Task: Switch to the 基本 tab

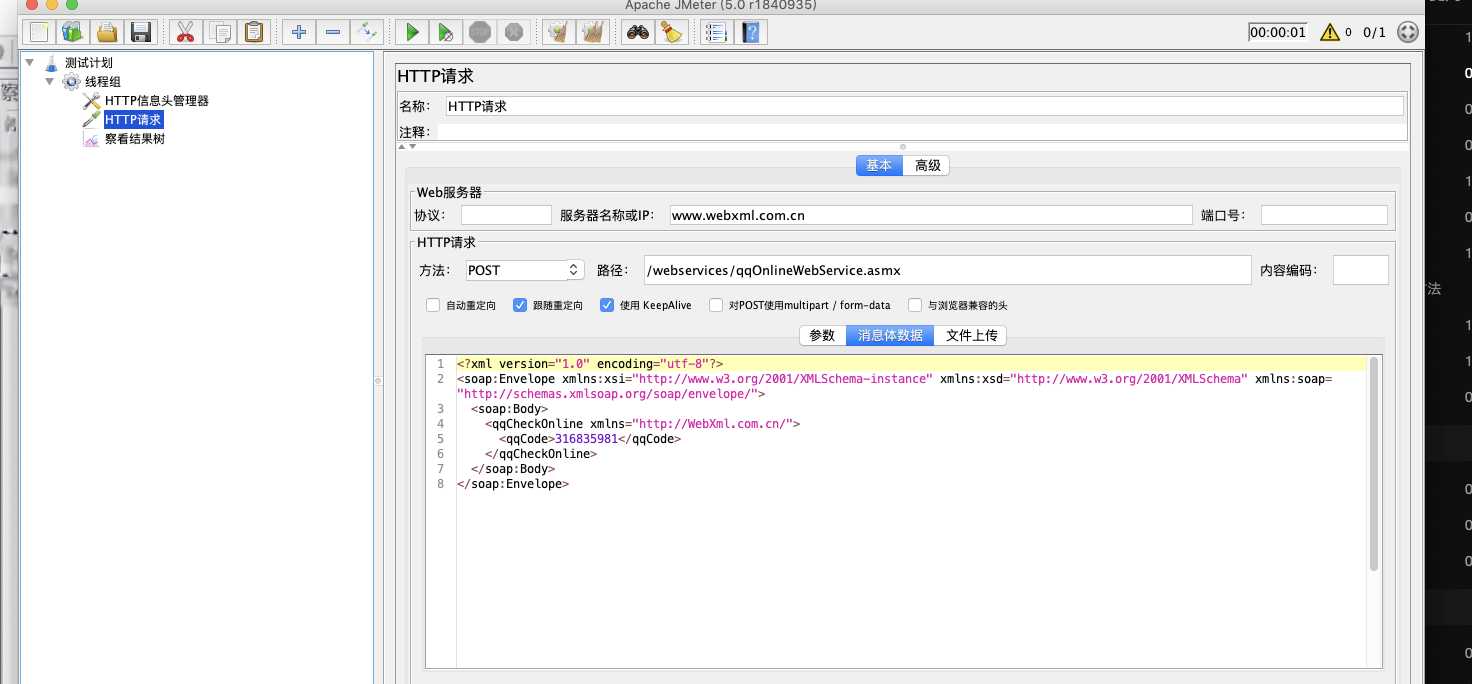Action: (879, 165)
